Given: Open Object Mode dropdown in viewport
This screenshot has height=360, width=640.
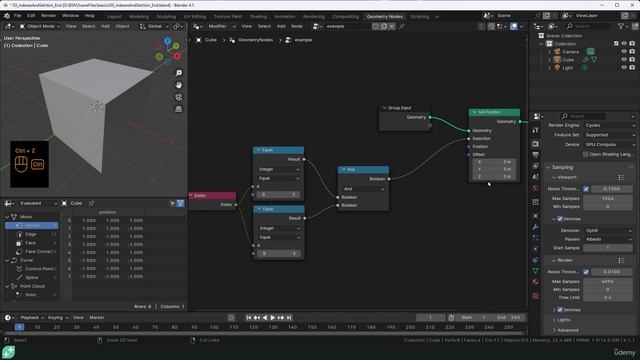Looking at the screenshot, I should tap(40, 26).
